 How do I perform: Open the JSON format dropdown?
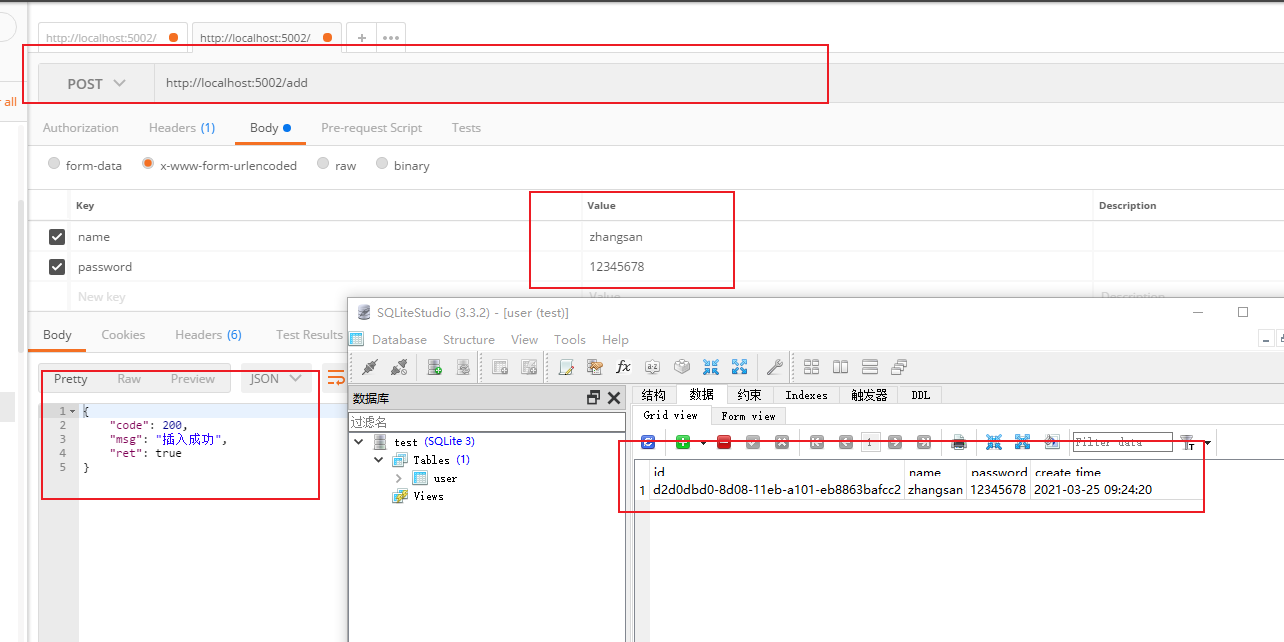click(x=275, y=379)
